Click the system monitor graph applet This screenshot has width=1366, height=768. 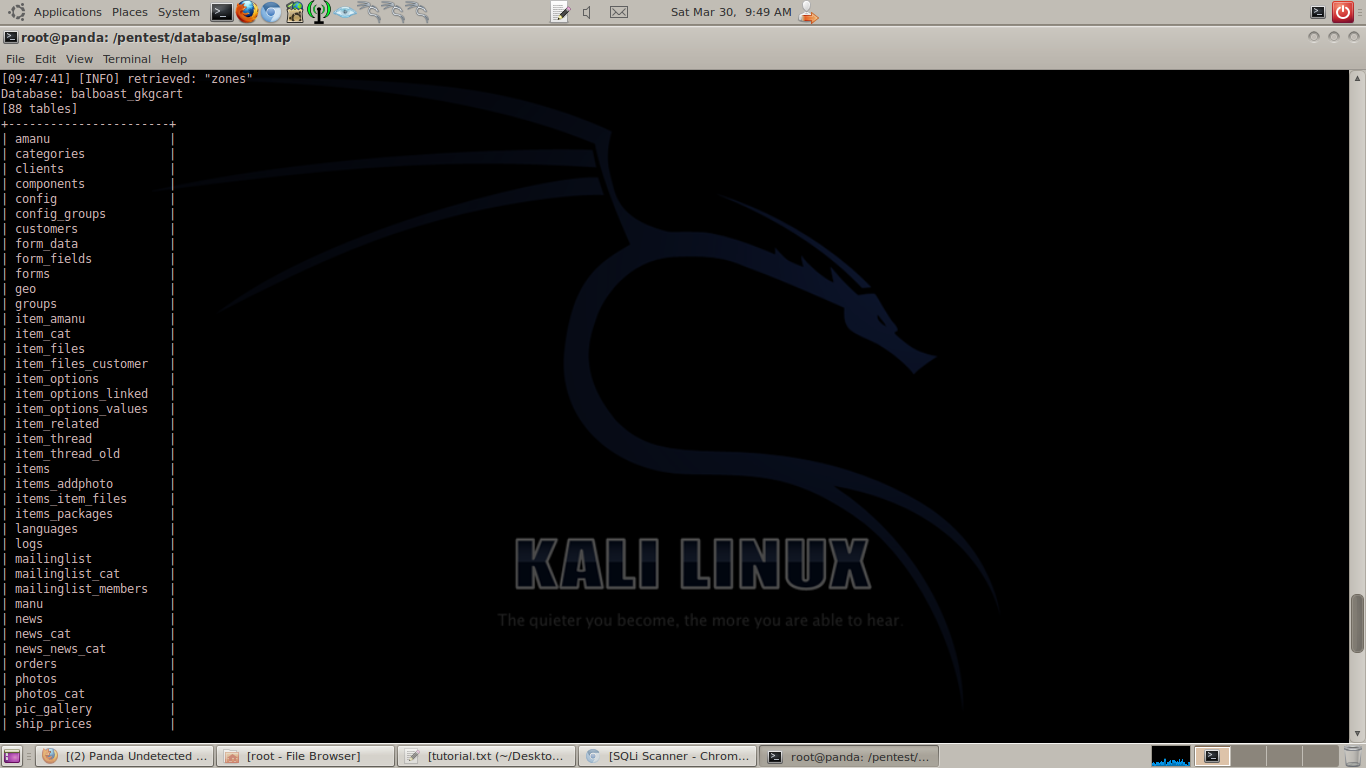(1171, 756)
